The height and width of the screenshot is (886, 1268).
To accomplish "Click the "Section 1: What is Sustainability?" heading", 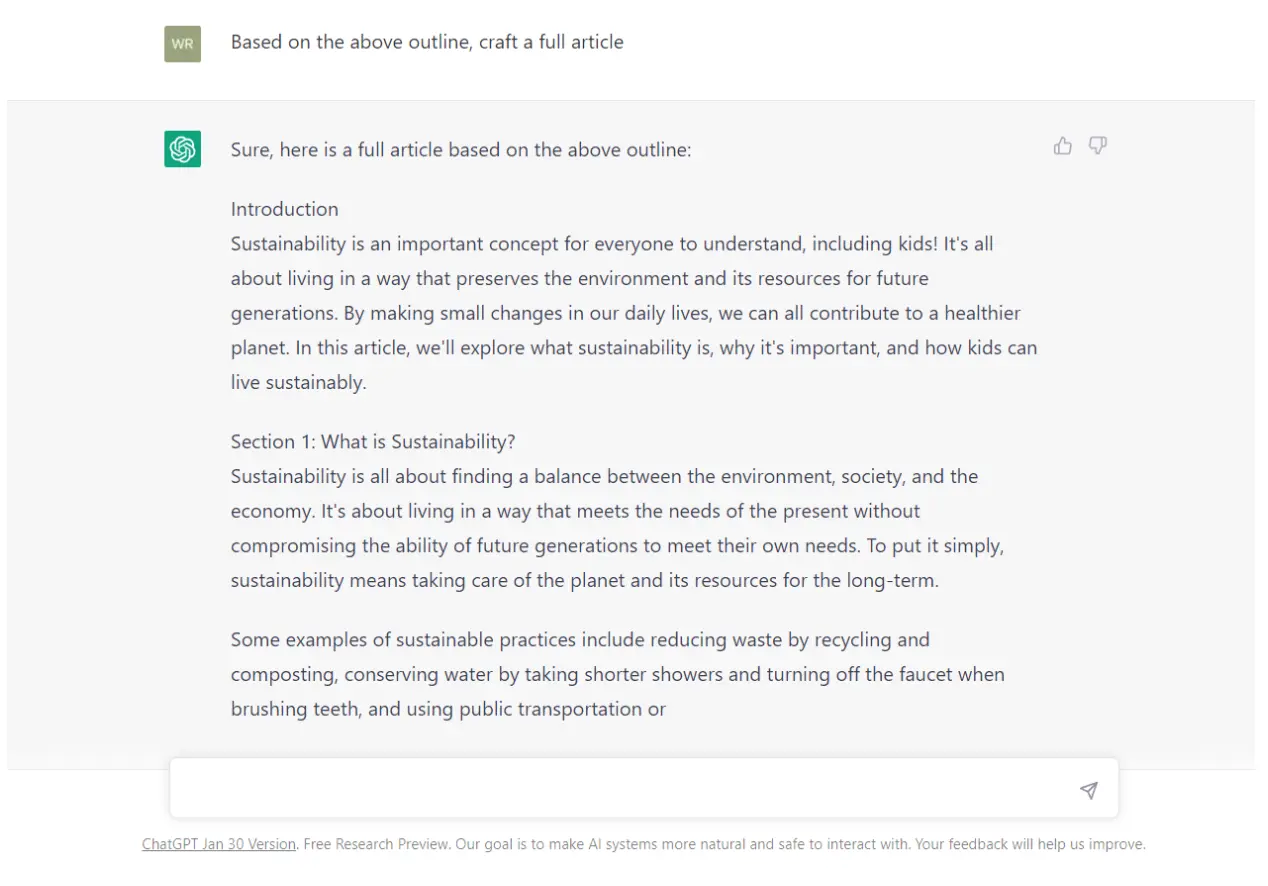I will coord(372,442).
